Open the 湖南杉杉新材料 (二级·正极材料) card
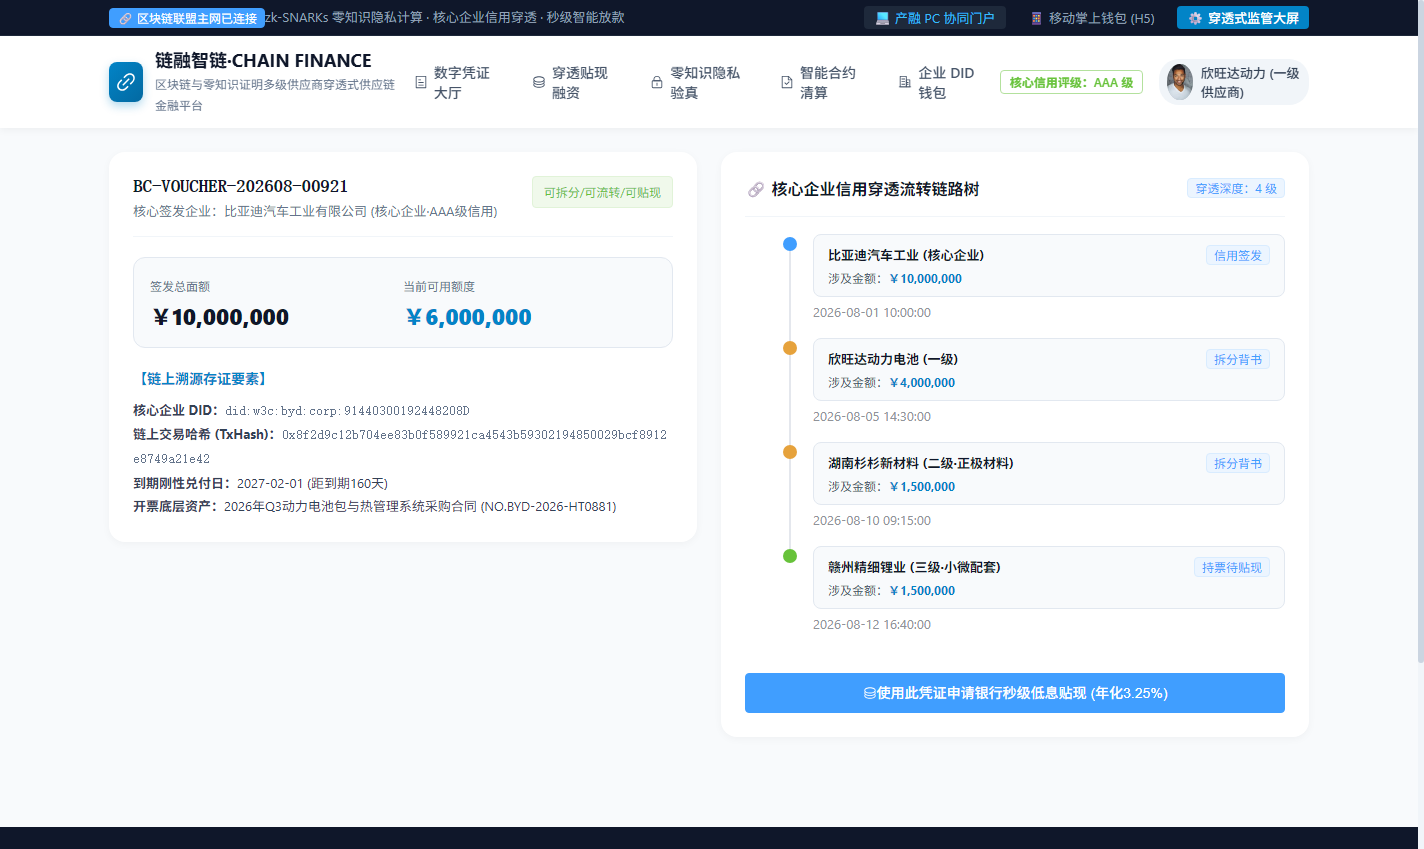 tap(1049, 474)
